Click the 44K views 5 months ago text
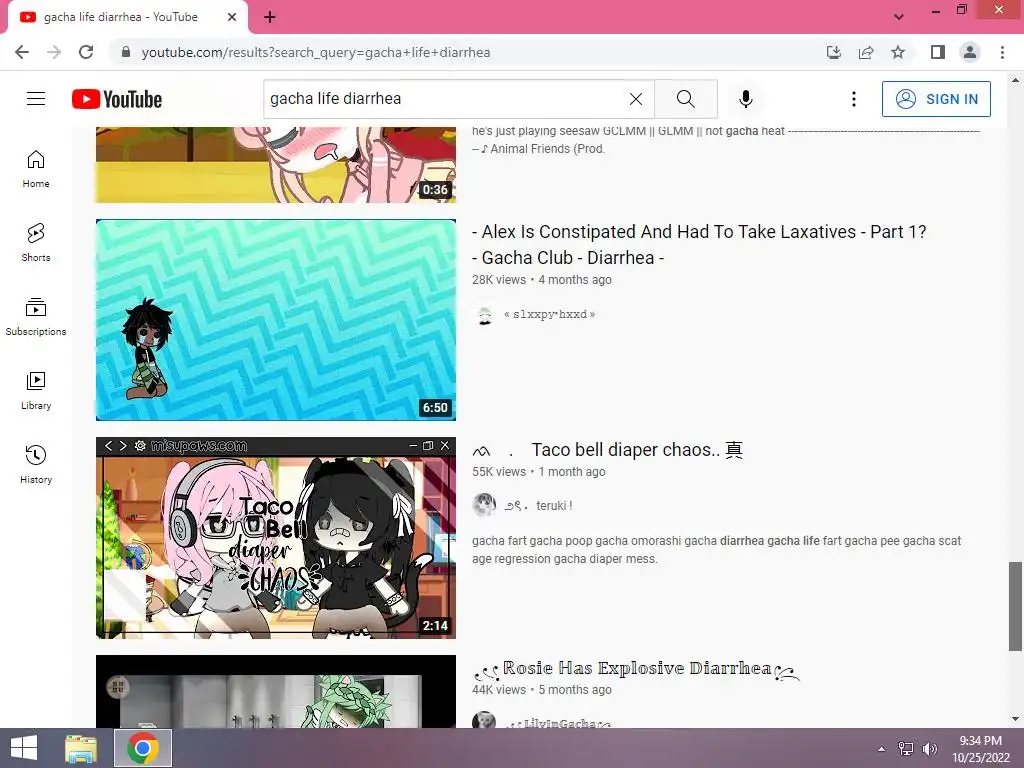This screenshot has width=1024, height=768. tap(542, 690)
